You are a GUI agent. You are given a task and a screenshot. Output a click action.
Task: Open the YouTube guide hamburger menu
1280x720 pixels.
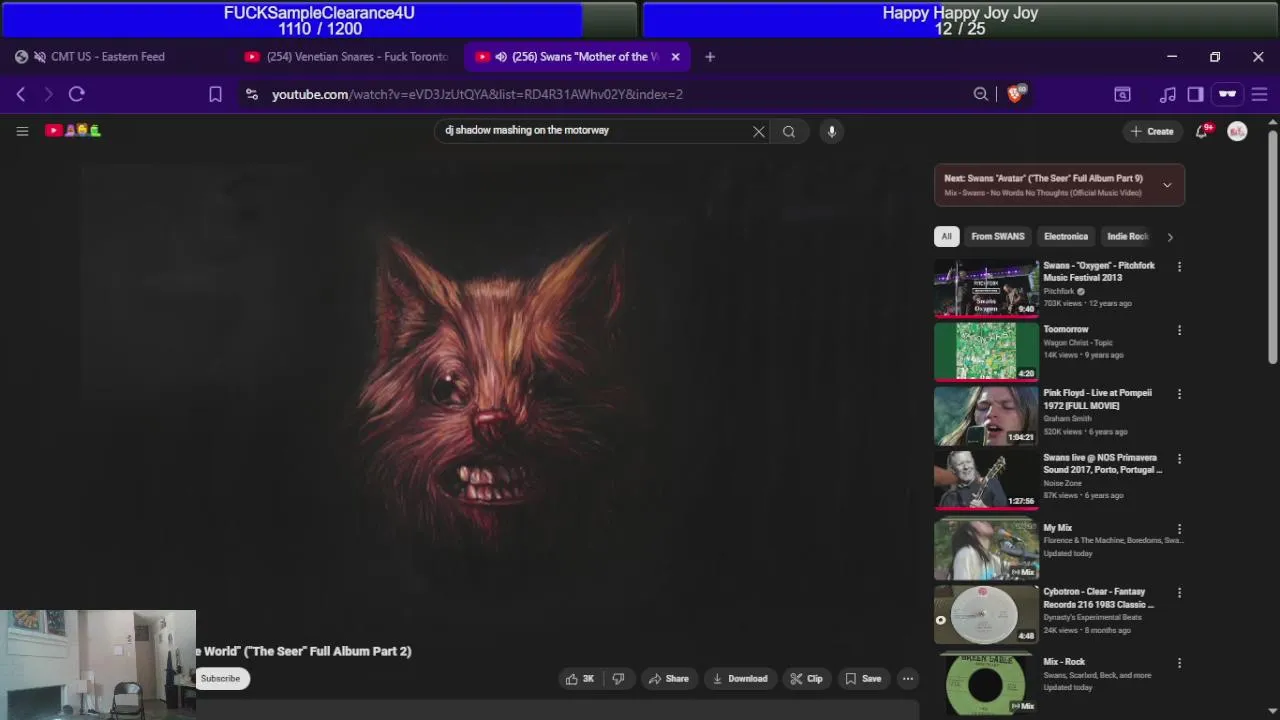(22, 131)
